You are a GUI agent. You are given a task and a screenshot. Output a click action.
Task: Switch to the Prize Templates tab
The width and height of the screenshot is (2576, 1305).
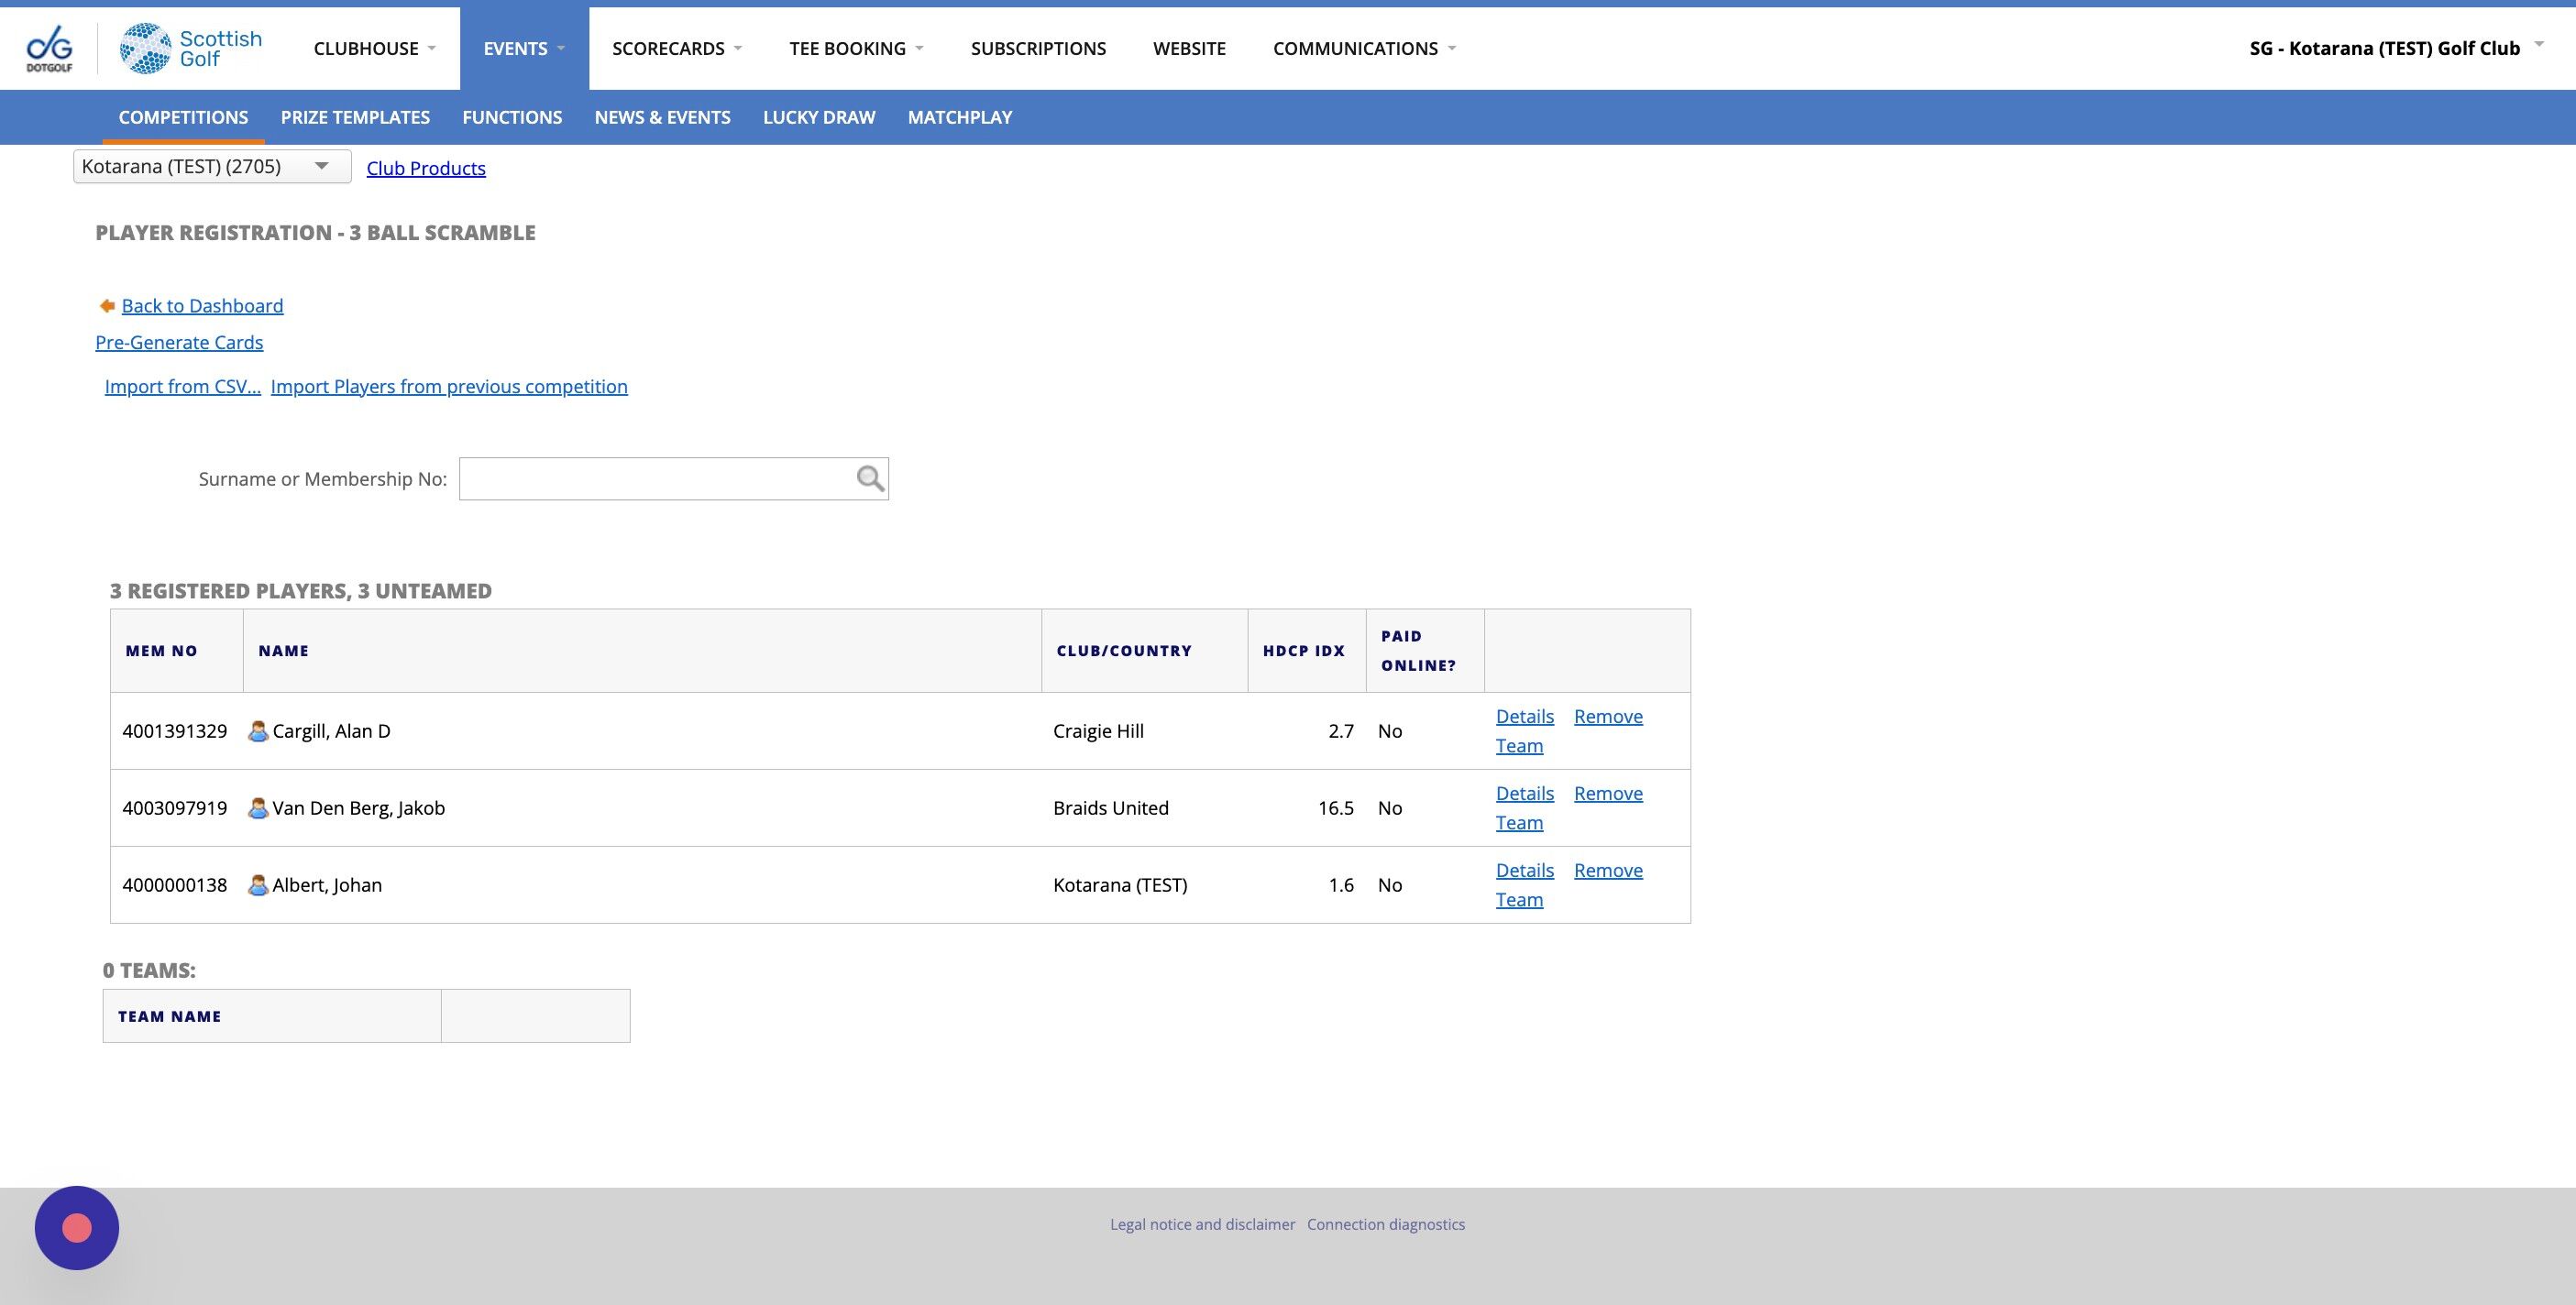tap(355, 117)
